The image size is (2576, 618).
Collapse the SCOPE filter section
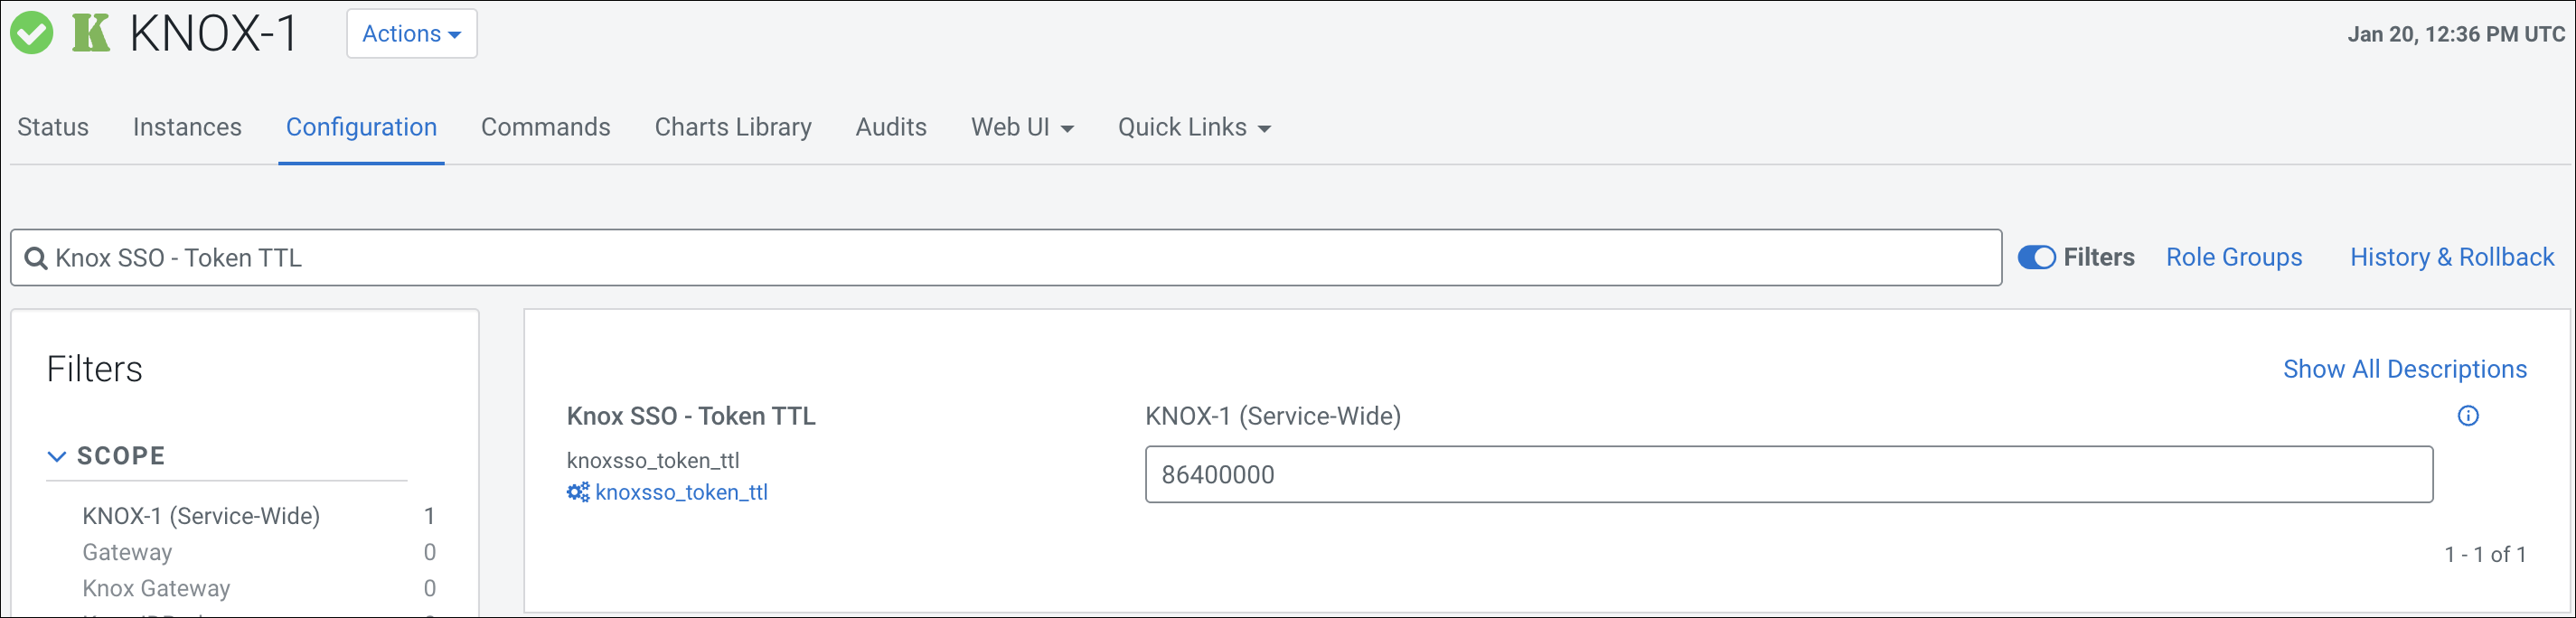(57, 456)
